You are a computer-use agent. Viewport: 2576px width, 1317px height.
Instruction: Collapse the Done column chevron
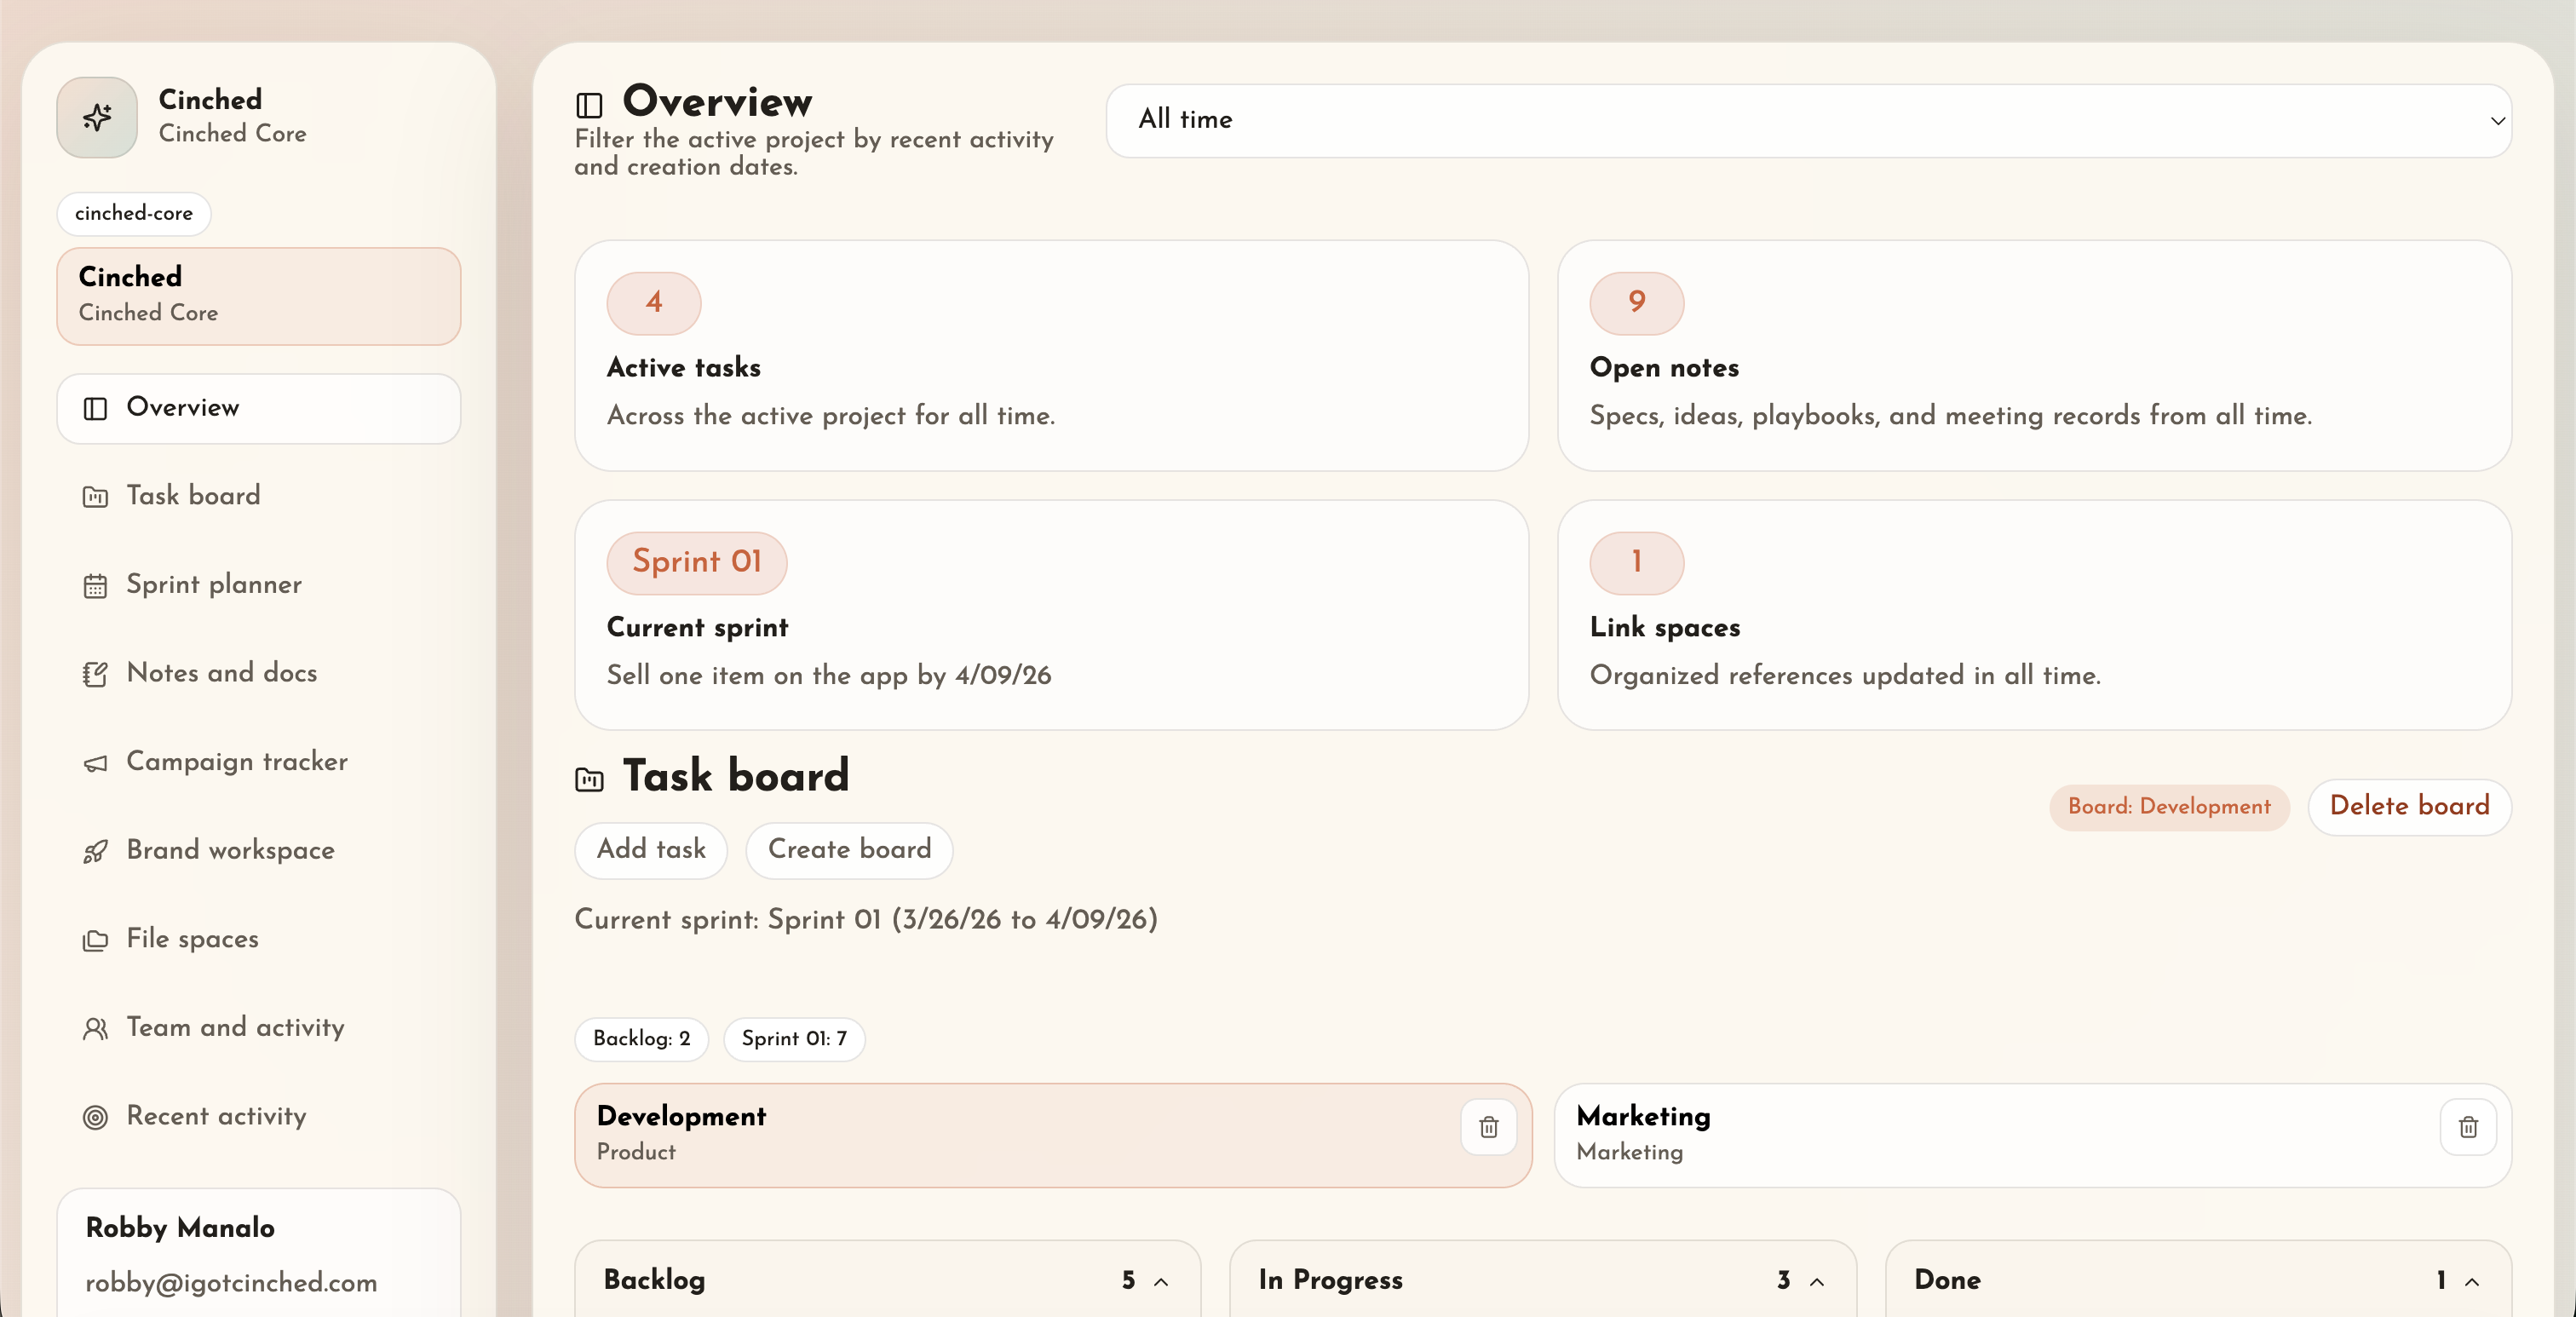[x=2472, y=1281]
